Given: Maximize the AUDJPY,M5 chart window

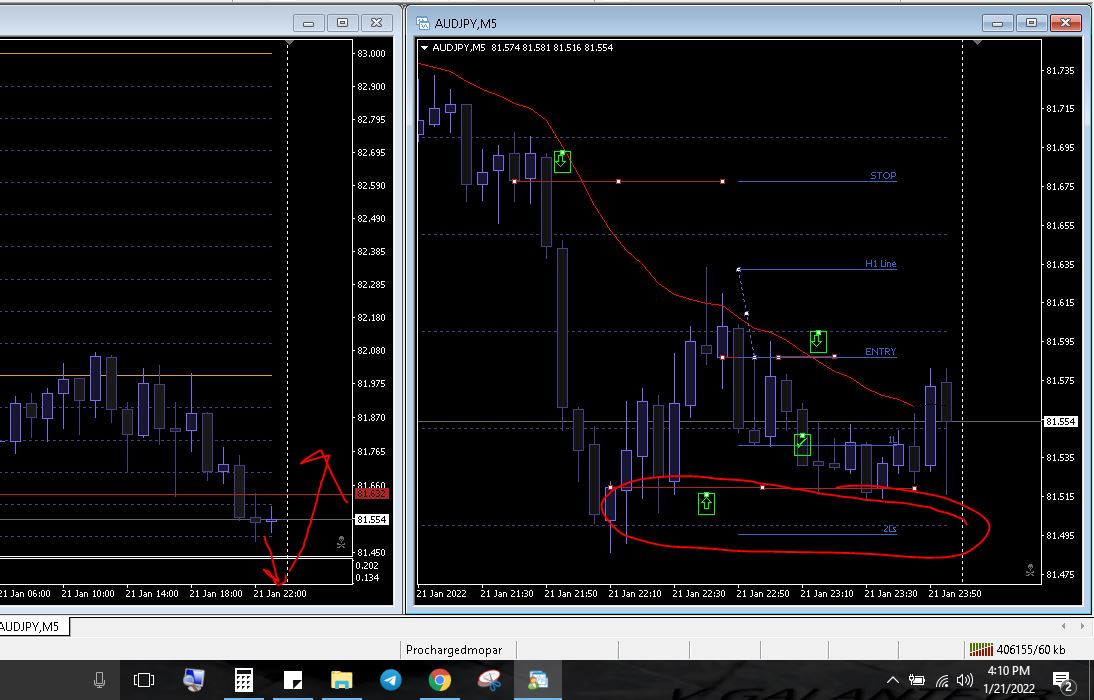Looking at the screenshot, I should click(1031, 23).
